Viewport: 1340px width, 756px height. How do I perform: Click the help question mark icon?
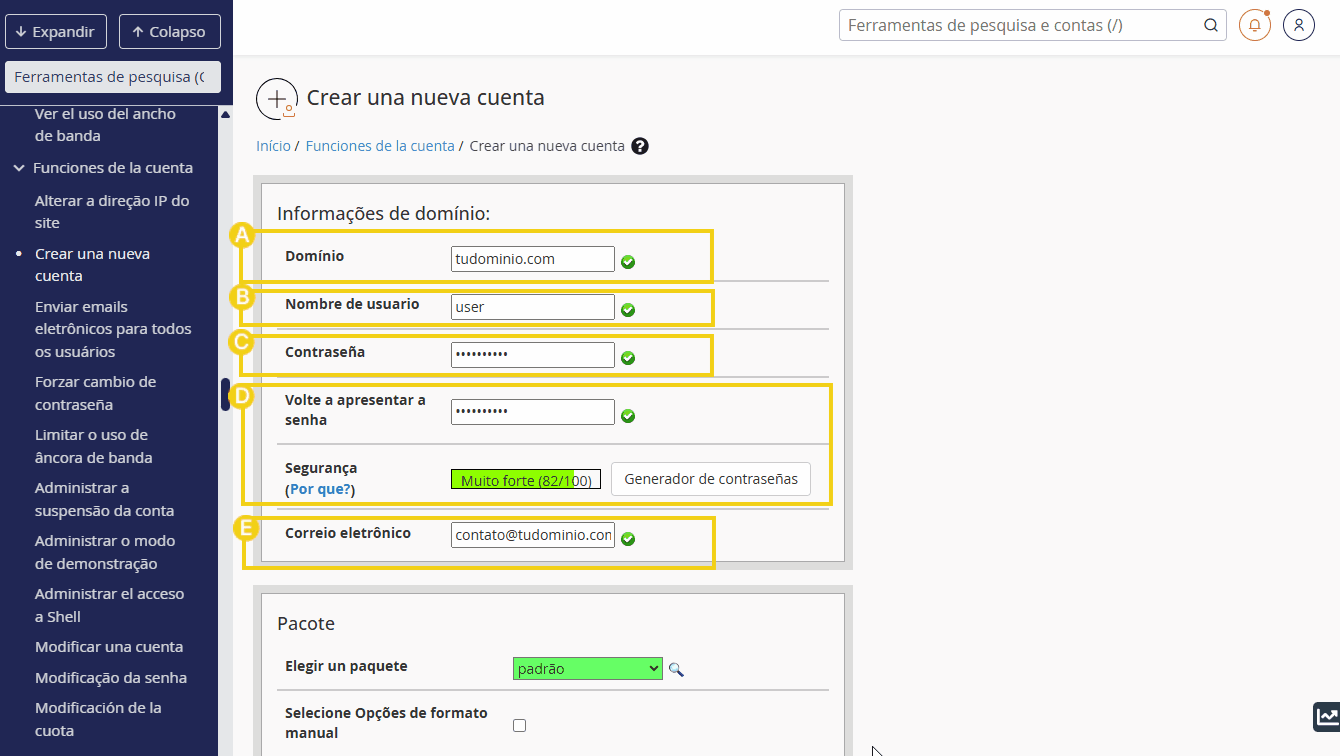click(x=640, y=146)
